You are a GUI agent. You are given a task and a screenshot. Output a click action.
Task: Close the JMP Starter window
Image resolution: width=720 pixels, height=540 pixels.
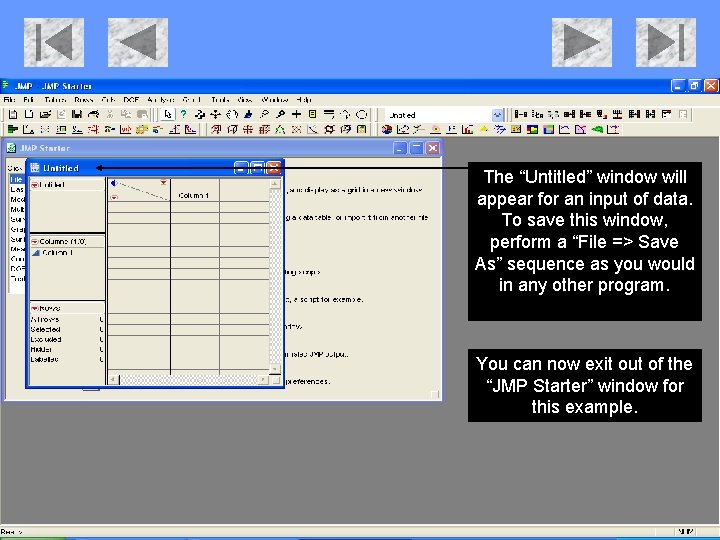[433, 148]
